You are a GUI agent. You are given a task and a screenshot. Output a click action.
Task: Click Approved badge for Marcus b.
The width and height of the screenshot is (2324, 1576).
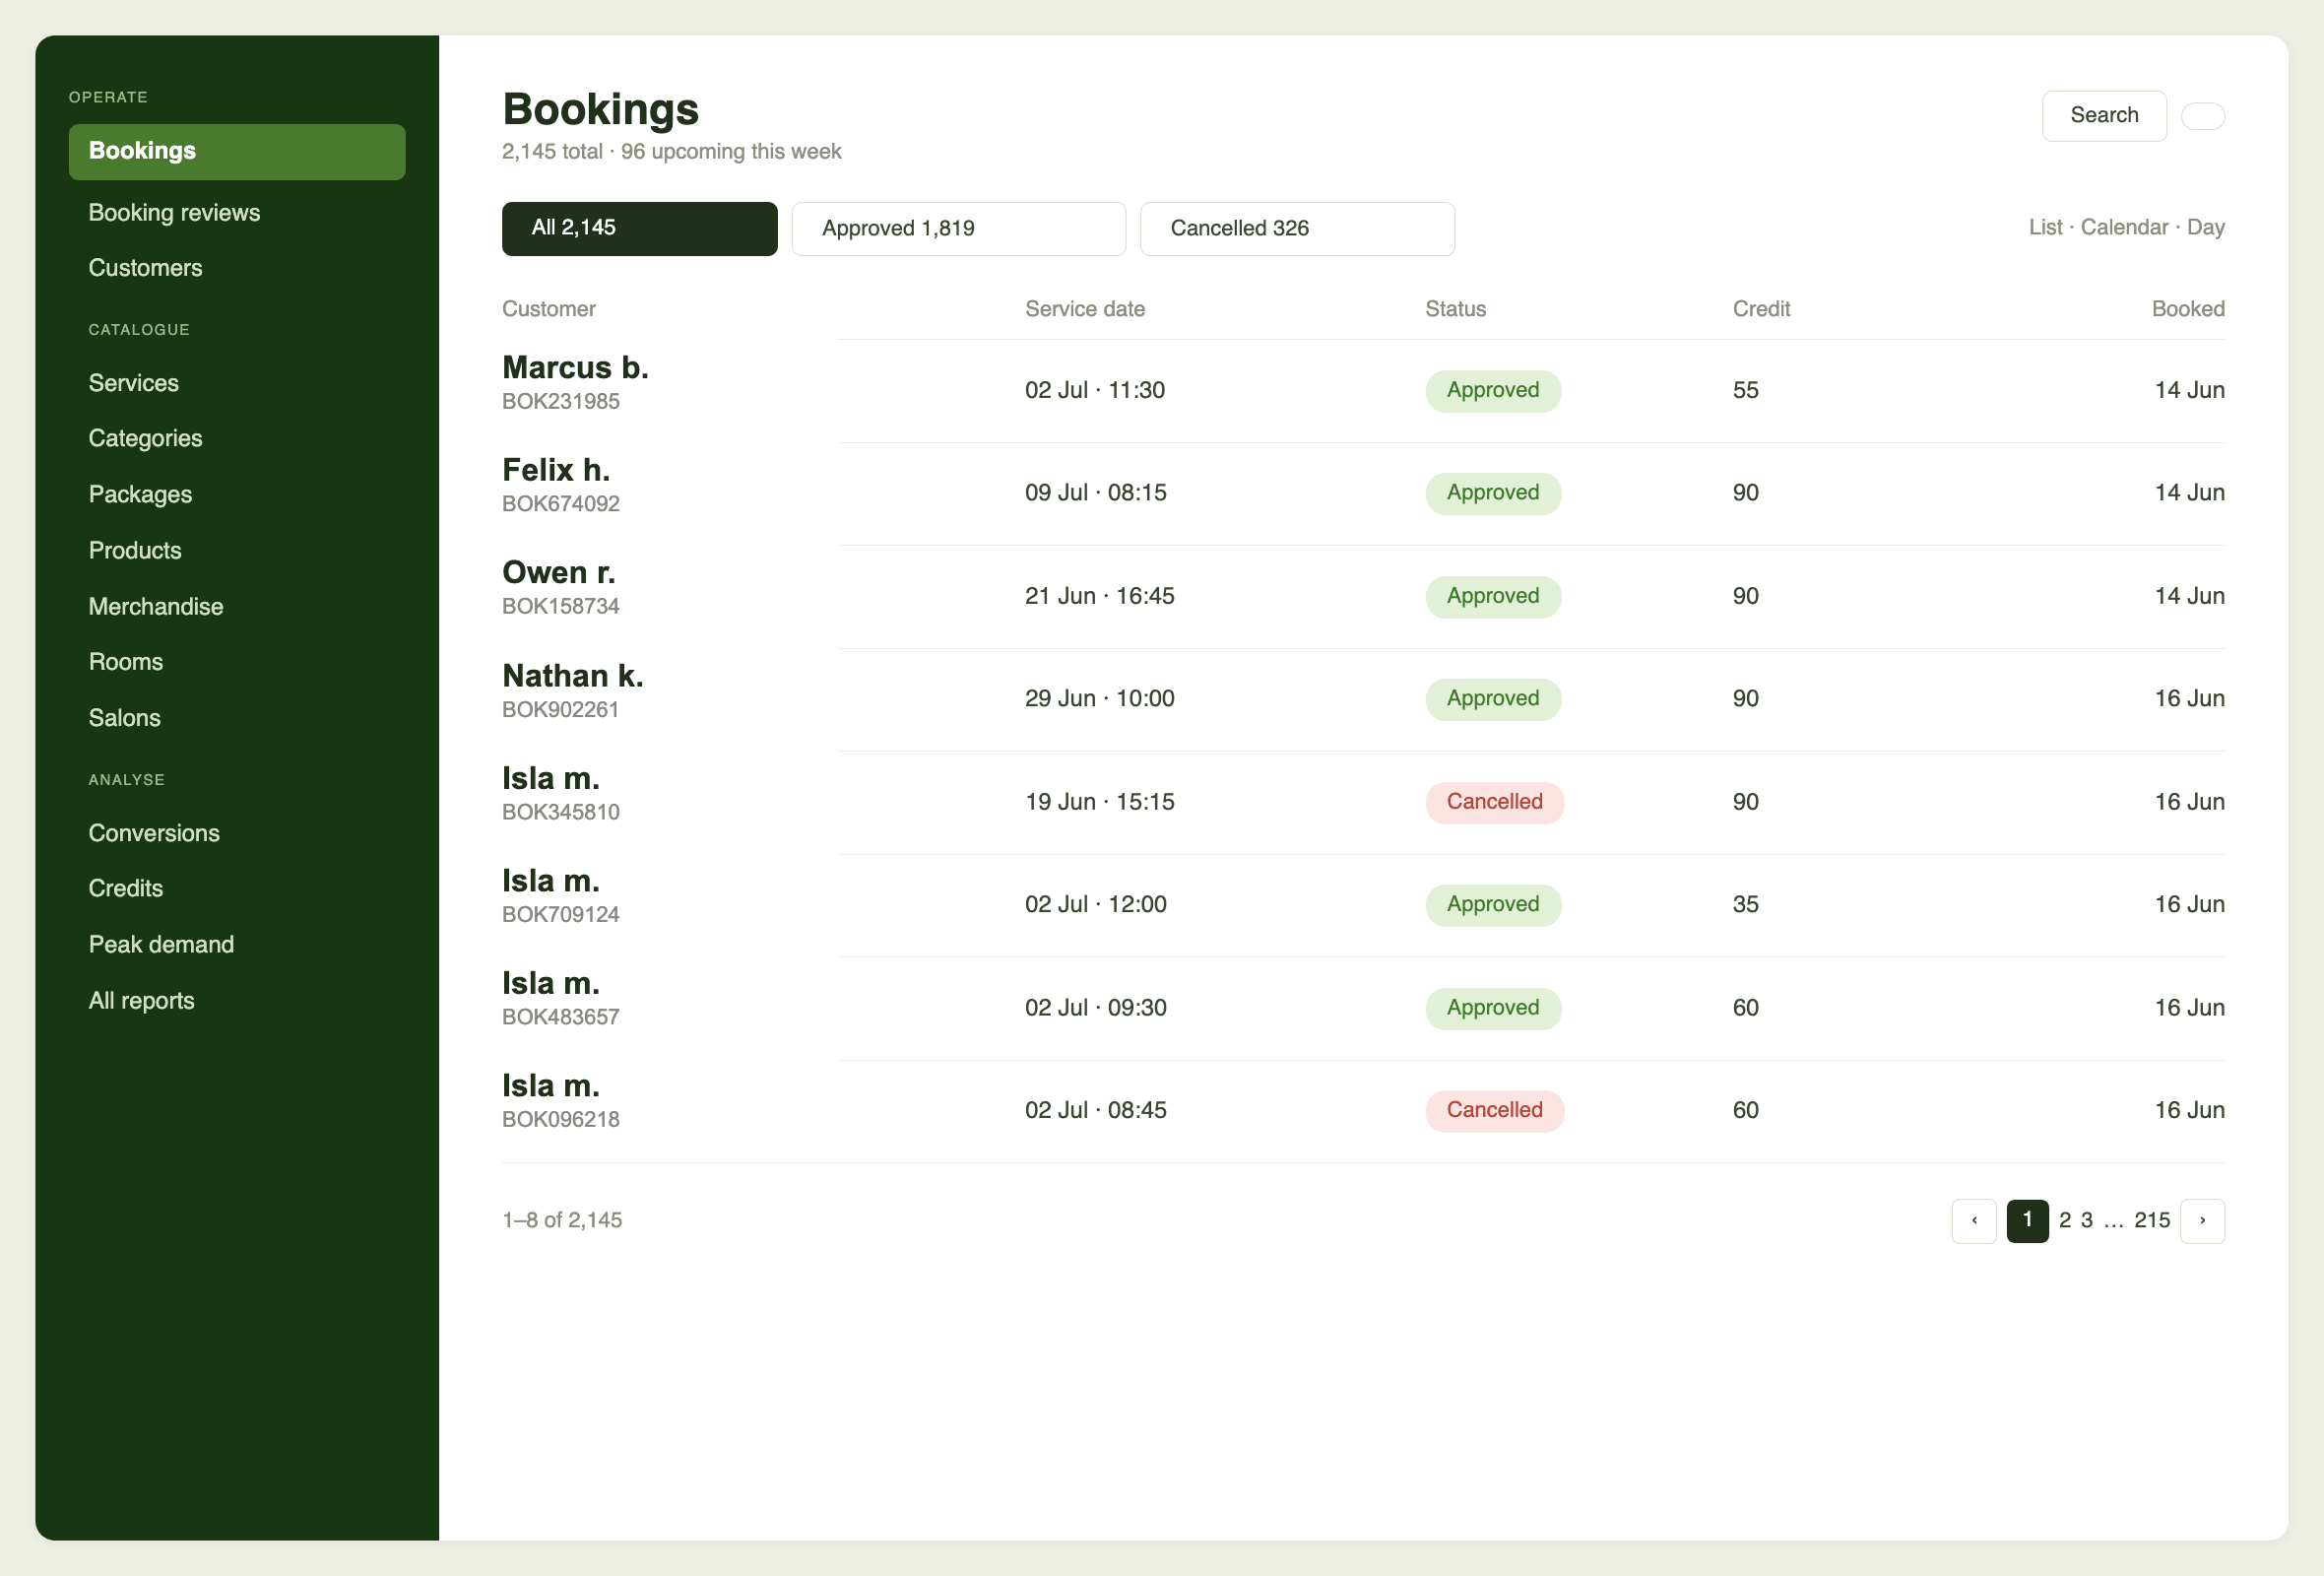[x=1493, y=391]
